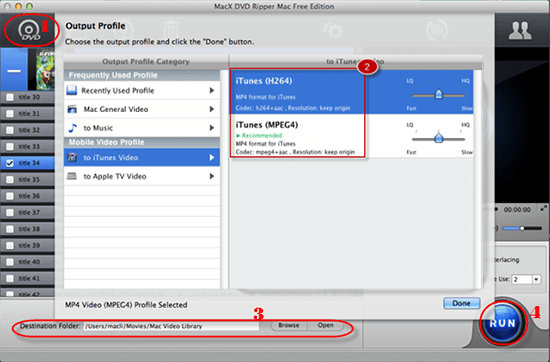Click the Mobile Video Profile header

click(x=142, y=142)
